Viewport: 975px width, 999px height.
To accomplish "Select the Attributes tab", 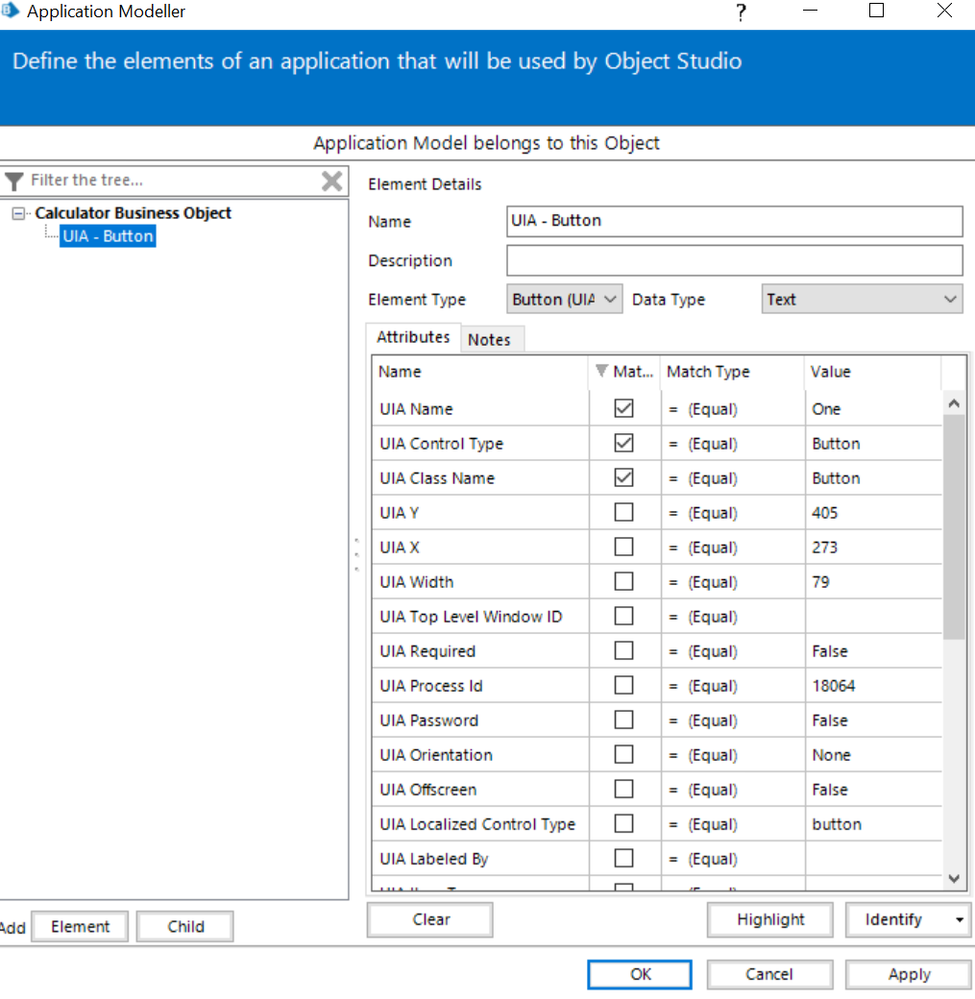I will (413, 338).
